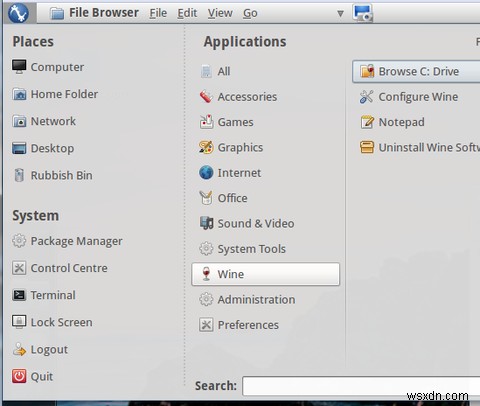
Task: Select the Internet category
Action: 266,173
